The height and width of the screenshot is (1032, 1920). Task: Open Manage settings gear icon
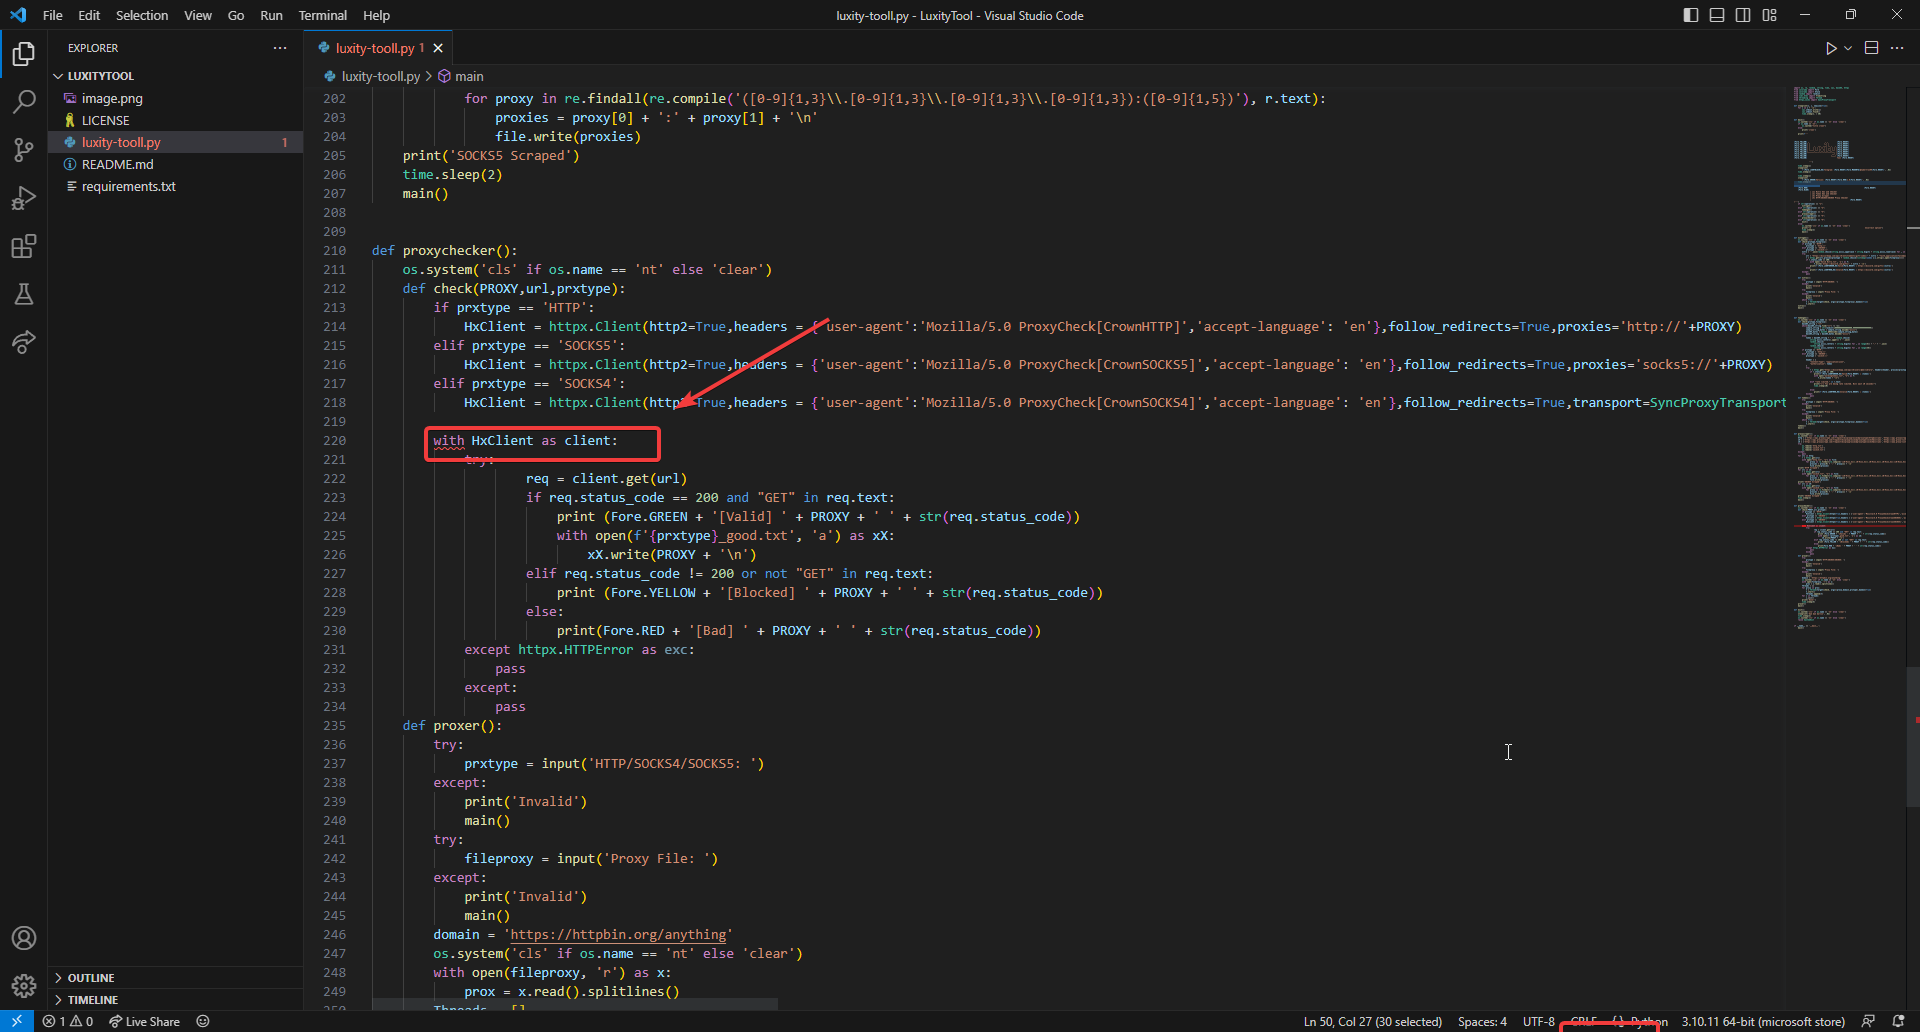point(24,986)
